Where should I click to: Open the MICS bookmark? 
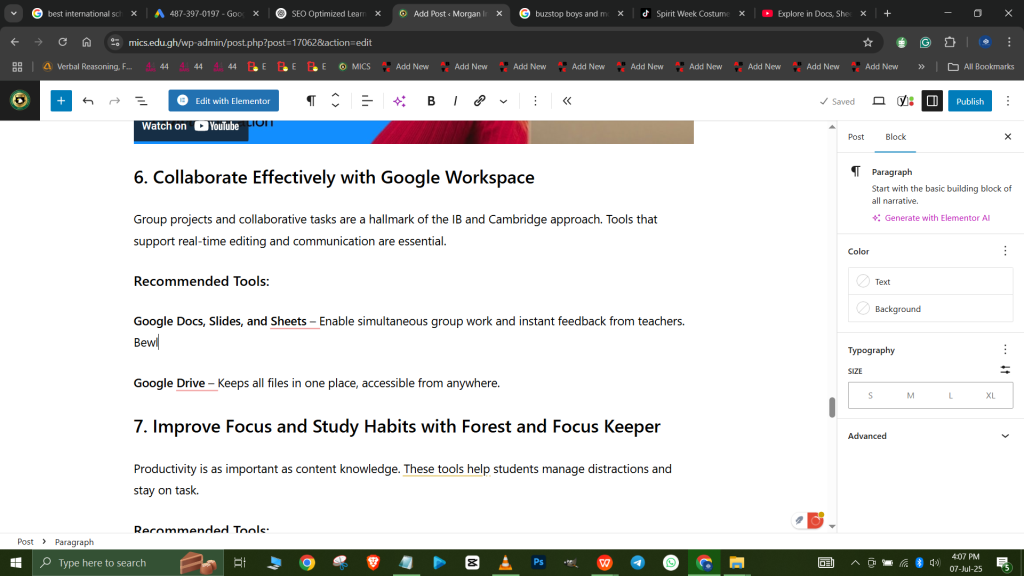(x=354, y=67)
